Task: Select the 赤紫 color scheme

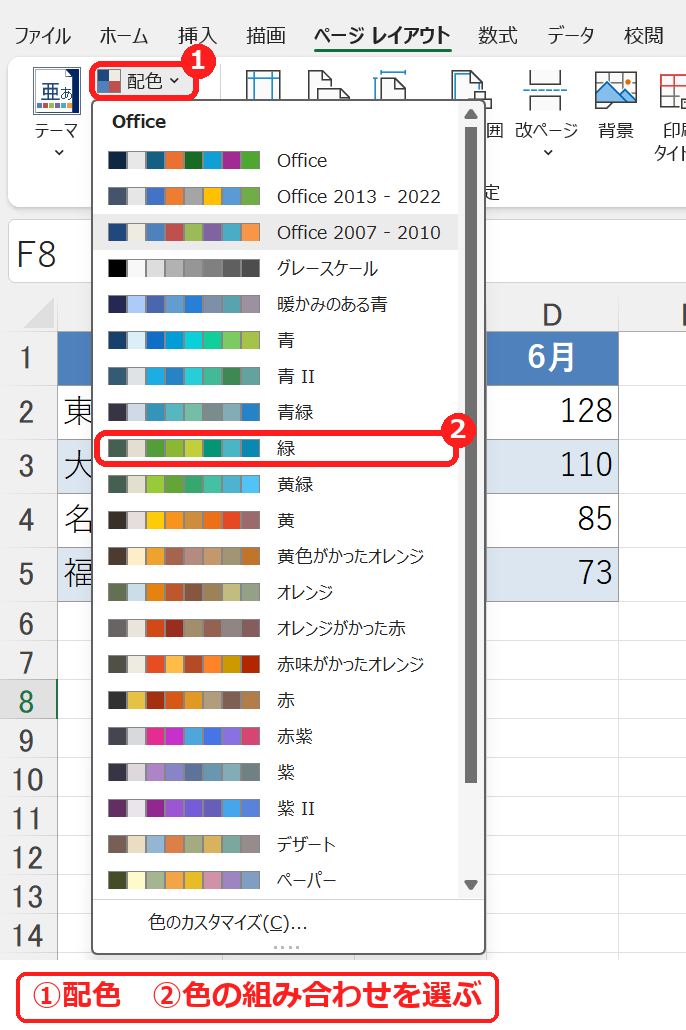Action: [x=275, y=736]
